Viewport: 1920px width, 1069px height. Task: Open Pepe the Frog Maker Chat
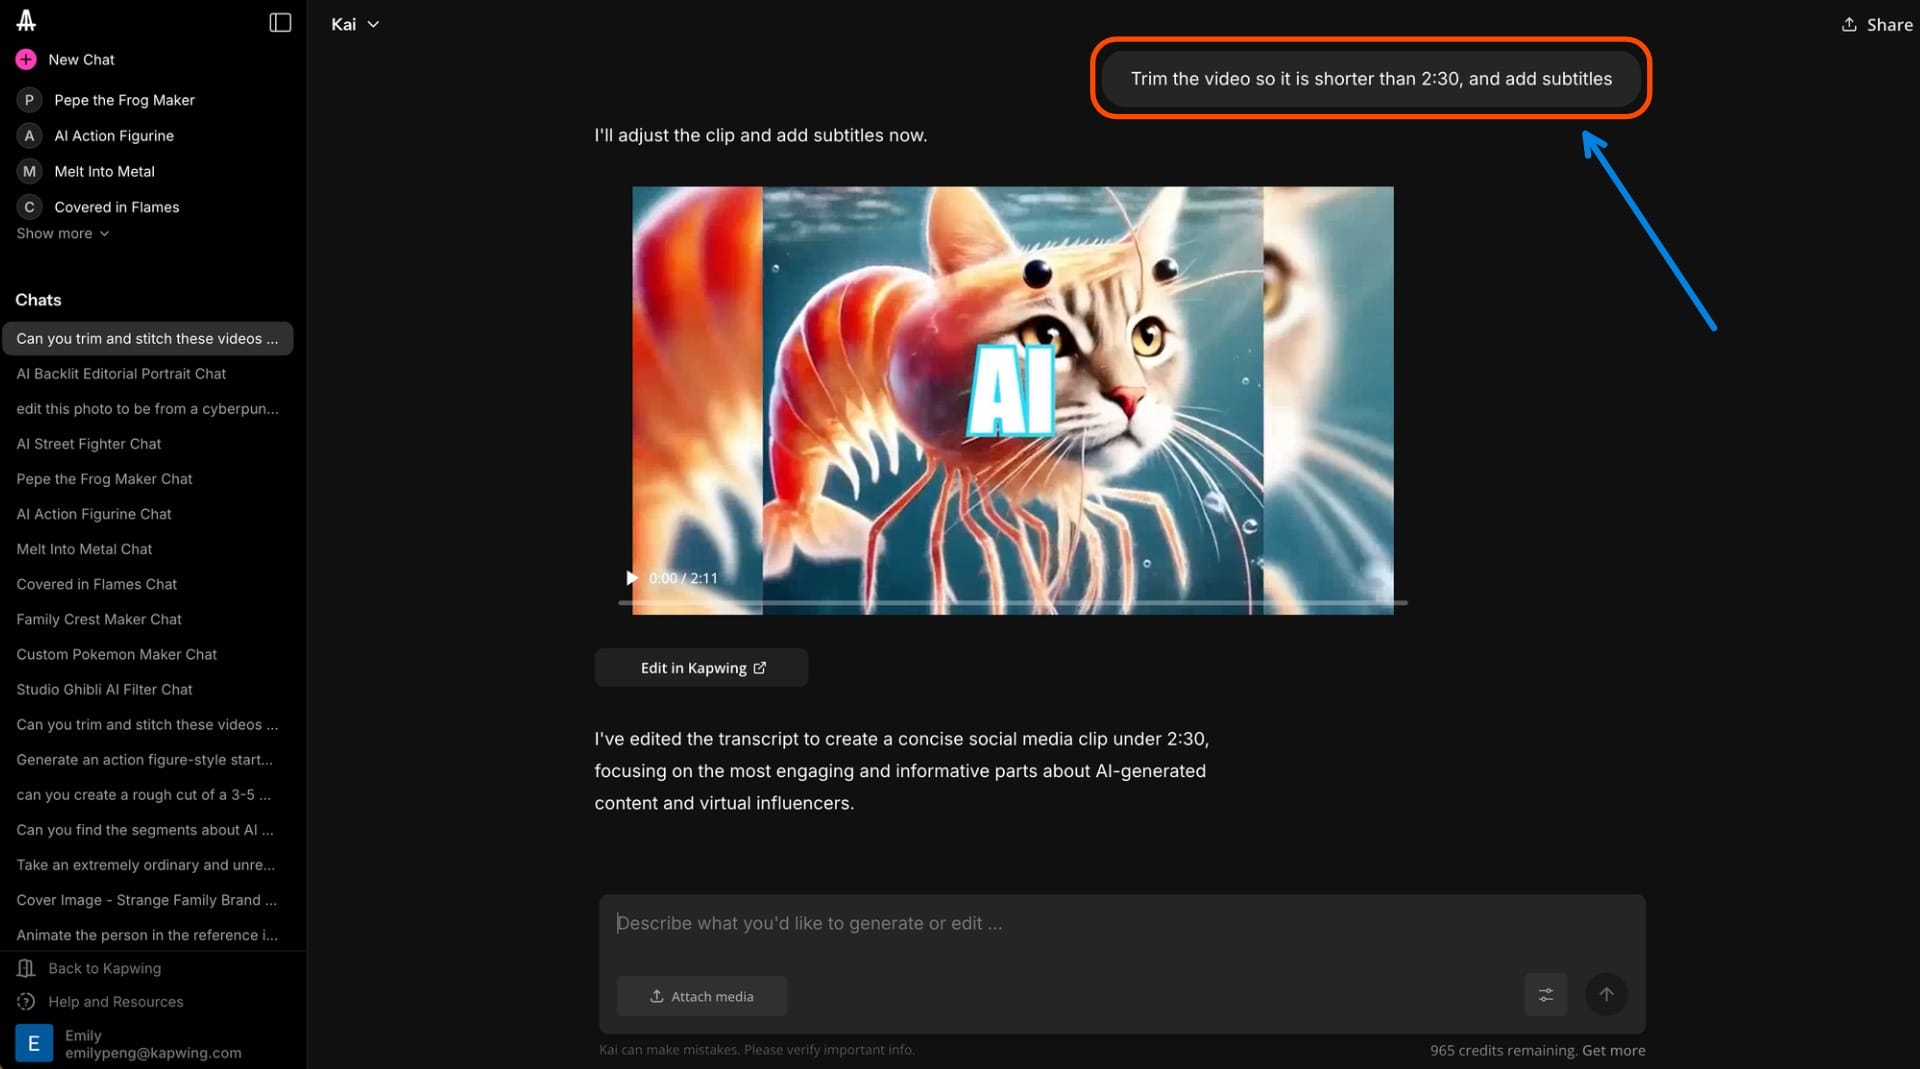(104, 478)
